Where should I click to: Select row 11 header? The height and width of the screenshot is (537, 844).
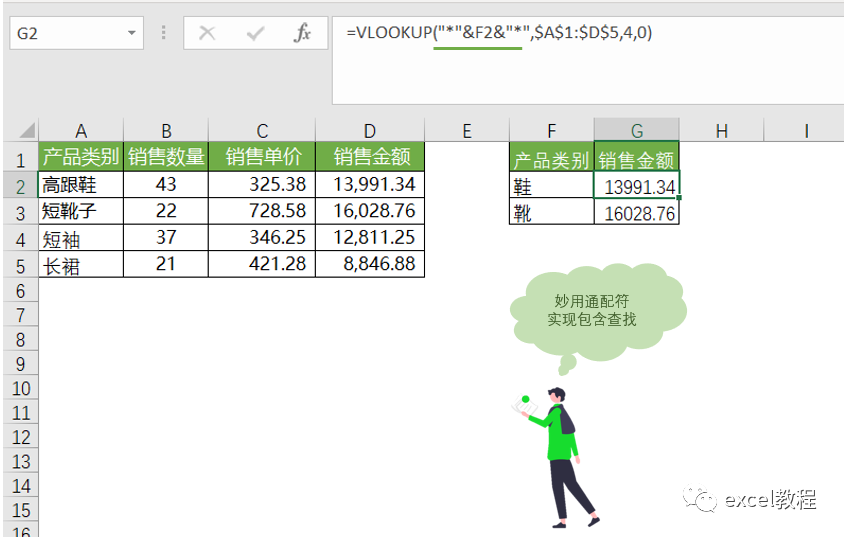[x=20, y=413]
